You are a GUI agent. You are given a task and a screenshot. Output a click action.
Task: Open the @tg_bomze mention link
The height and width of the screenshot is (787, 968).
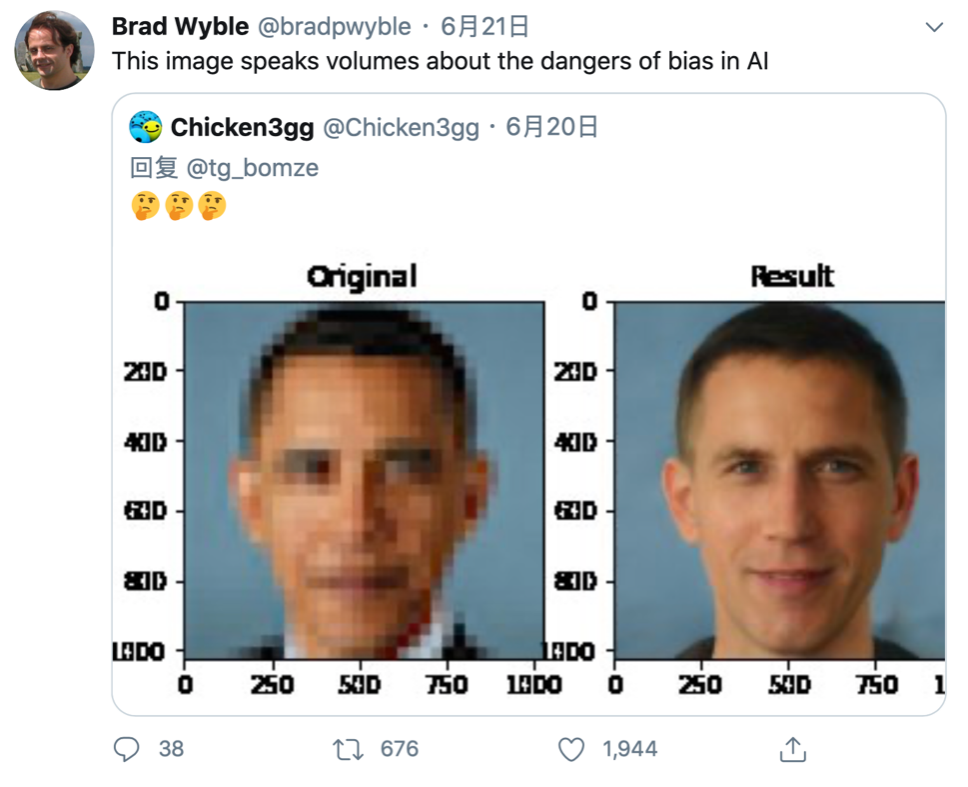252,168
